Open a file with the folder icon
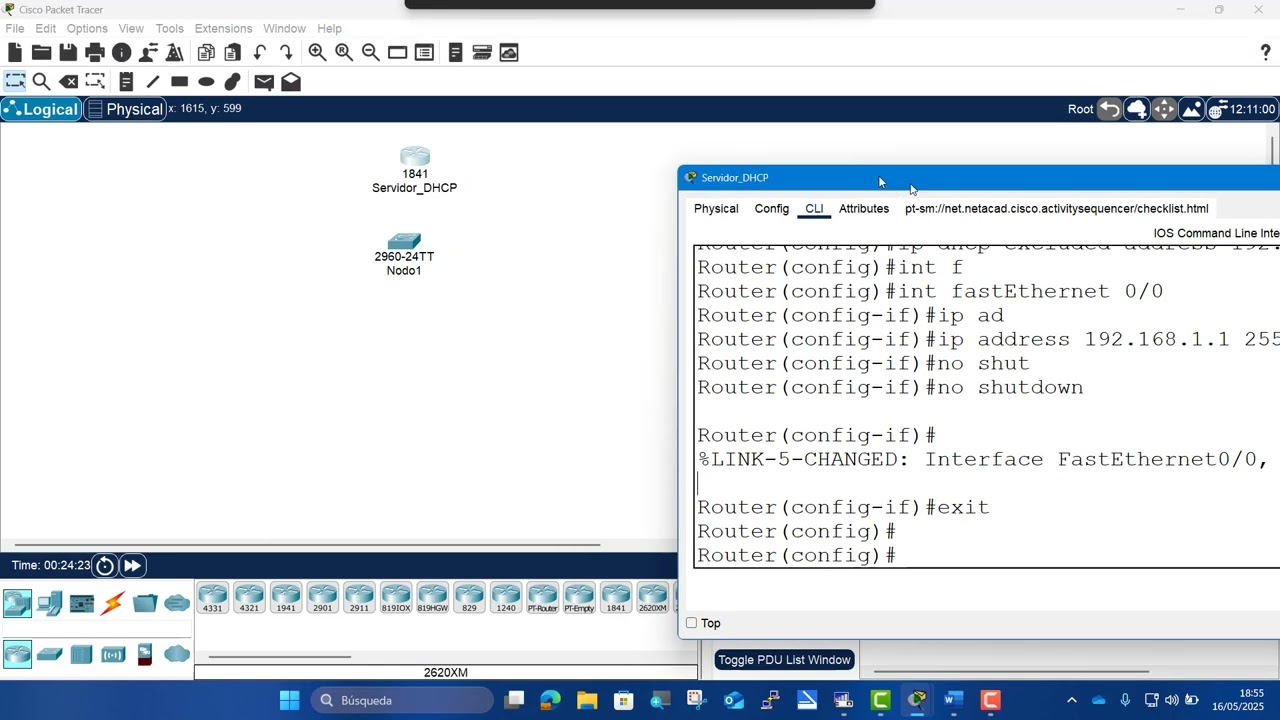Screen dimensions: 1280x720 point(41,53)
